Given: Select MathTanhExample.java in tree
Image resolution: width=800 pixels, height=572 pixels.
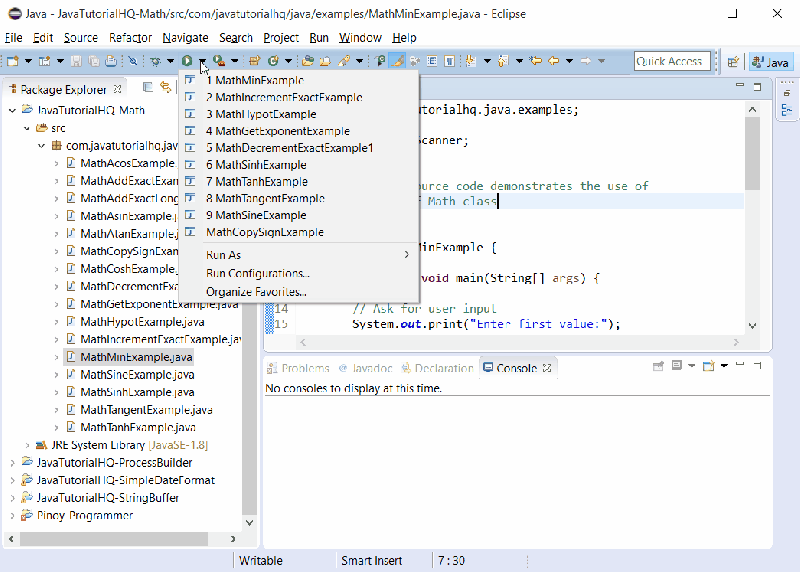Looking at the screenshot, I should pyautogui.click(x=138, y=428).
